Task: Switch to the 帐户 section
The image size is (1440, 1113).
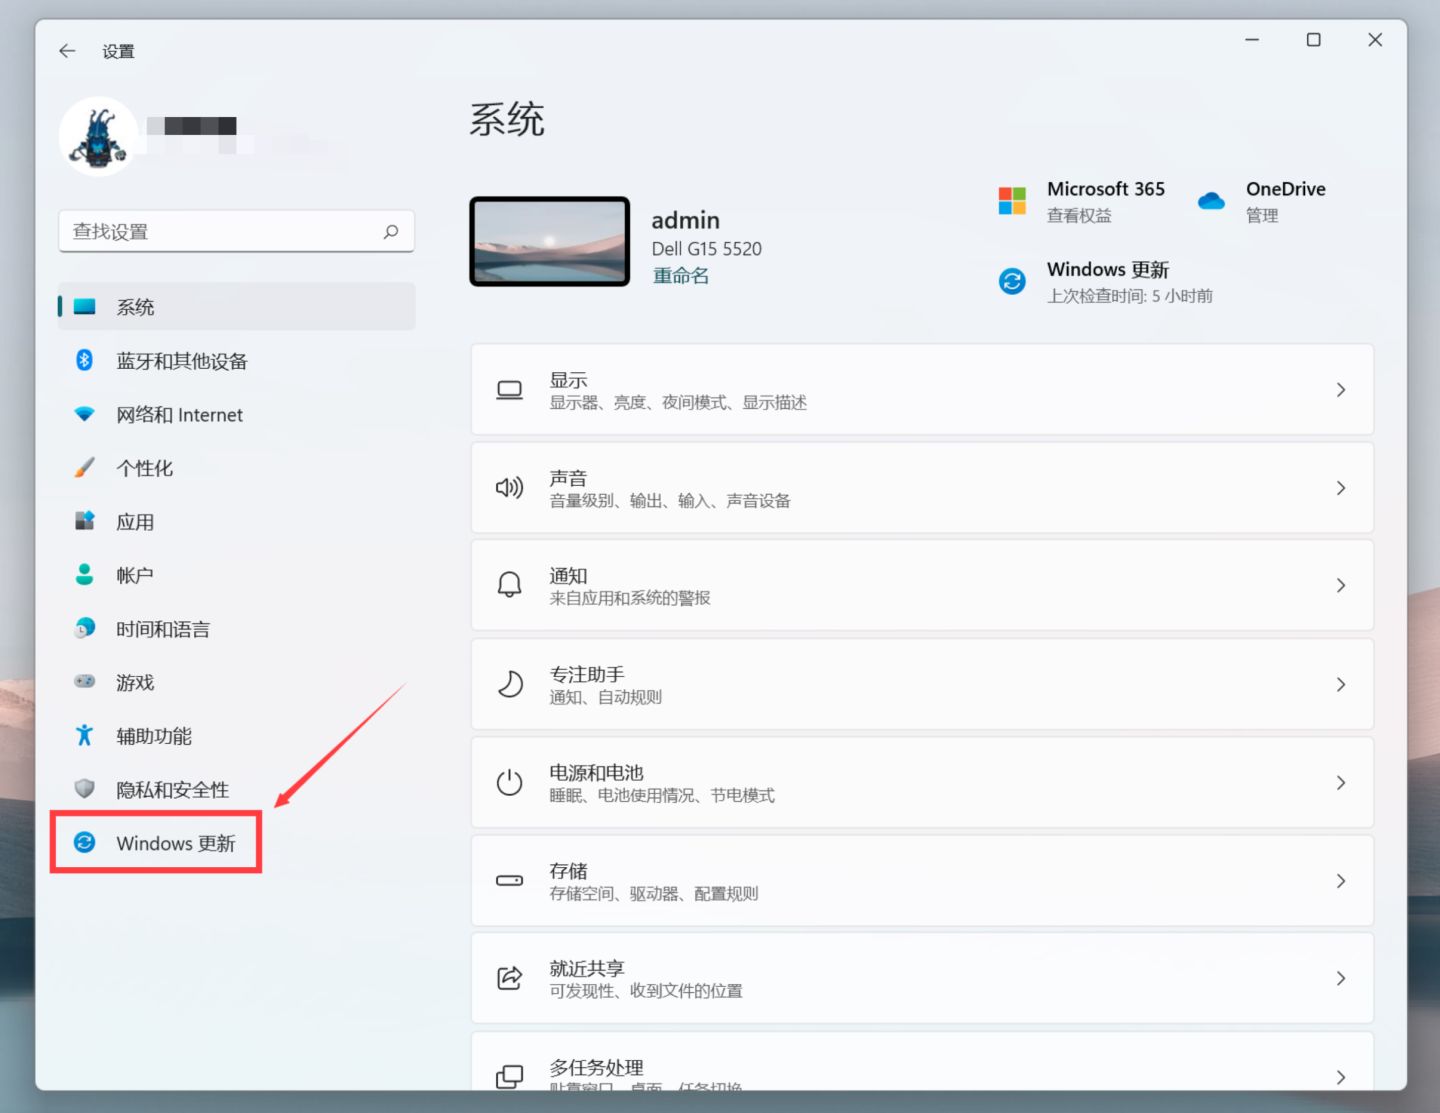Action: pyautogui.click(x=135, y=574)
